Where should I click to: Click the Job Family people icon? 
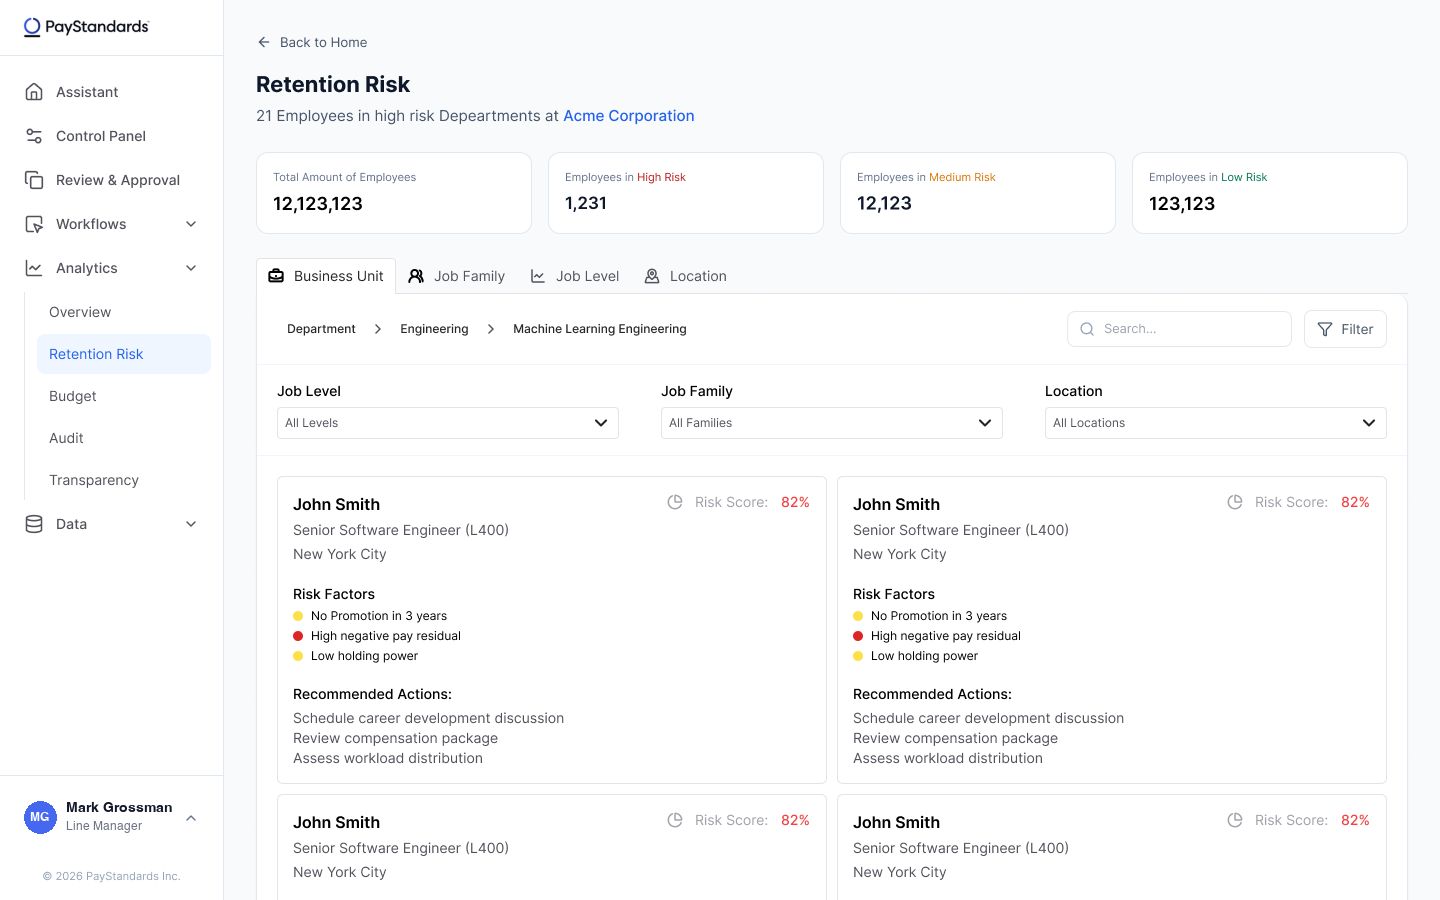click(x=416, y=276)
